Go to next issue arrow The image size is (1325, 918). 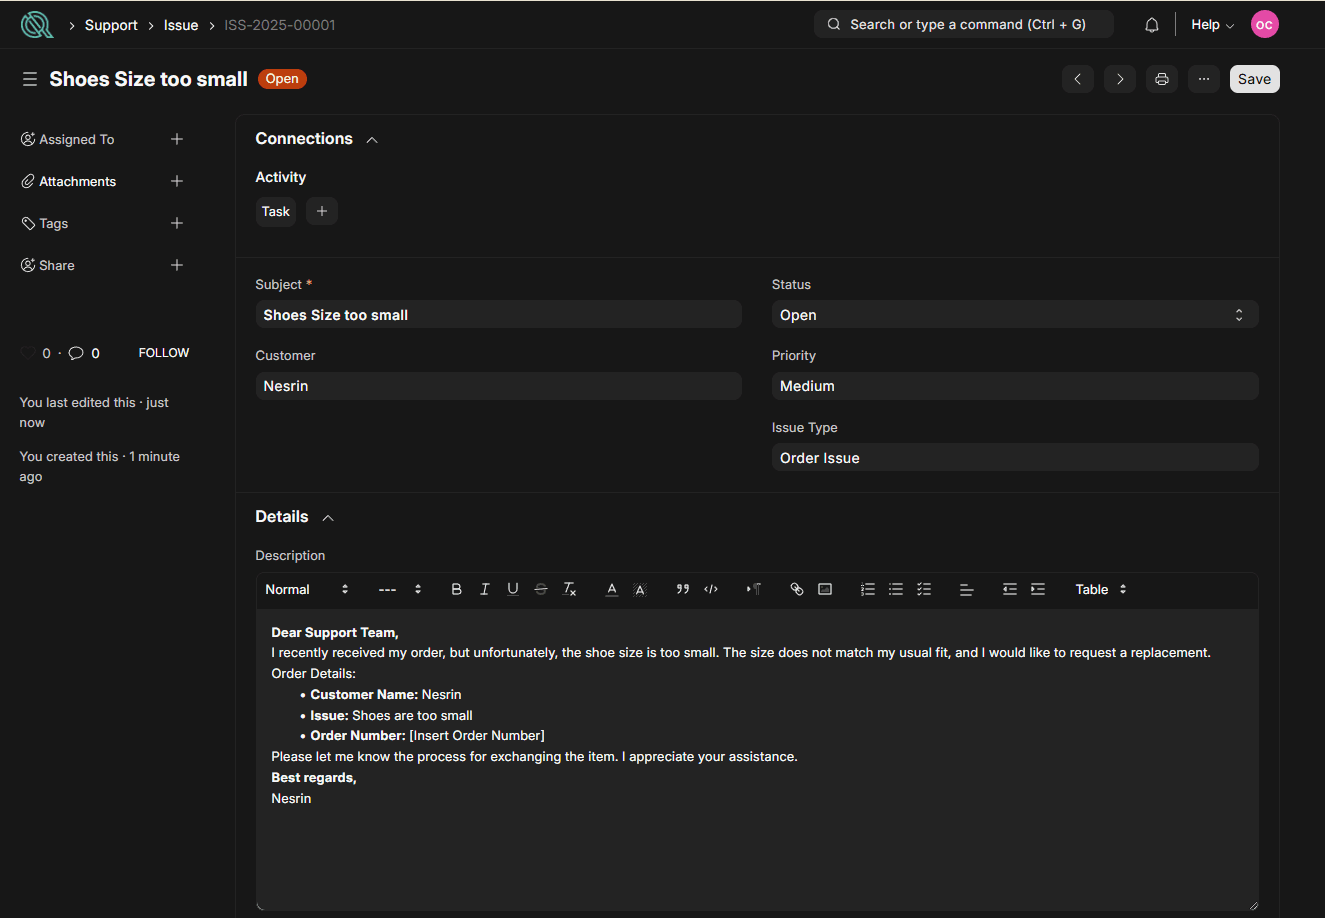tap(1120, 79)
